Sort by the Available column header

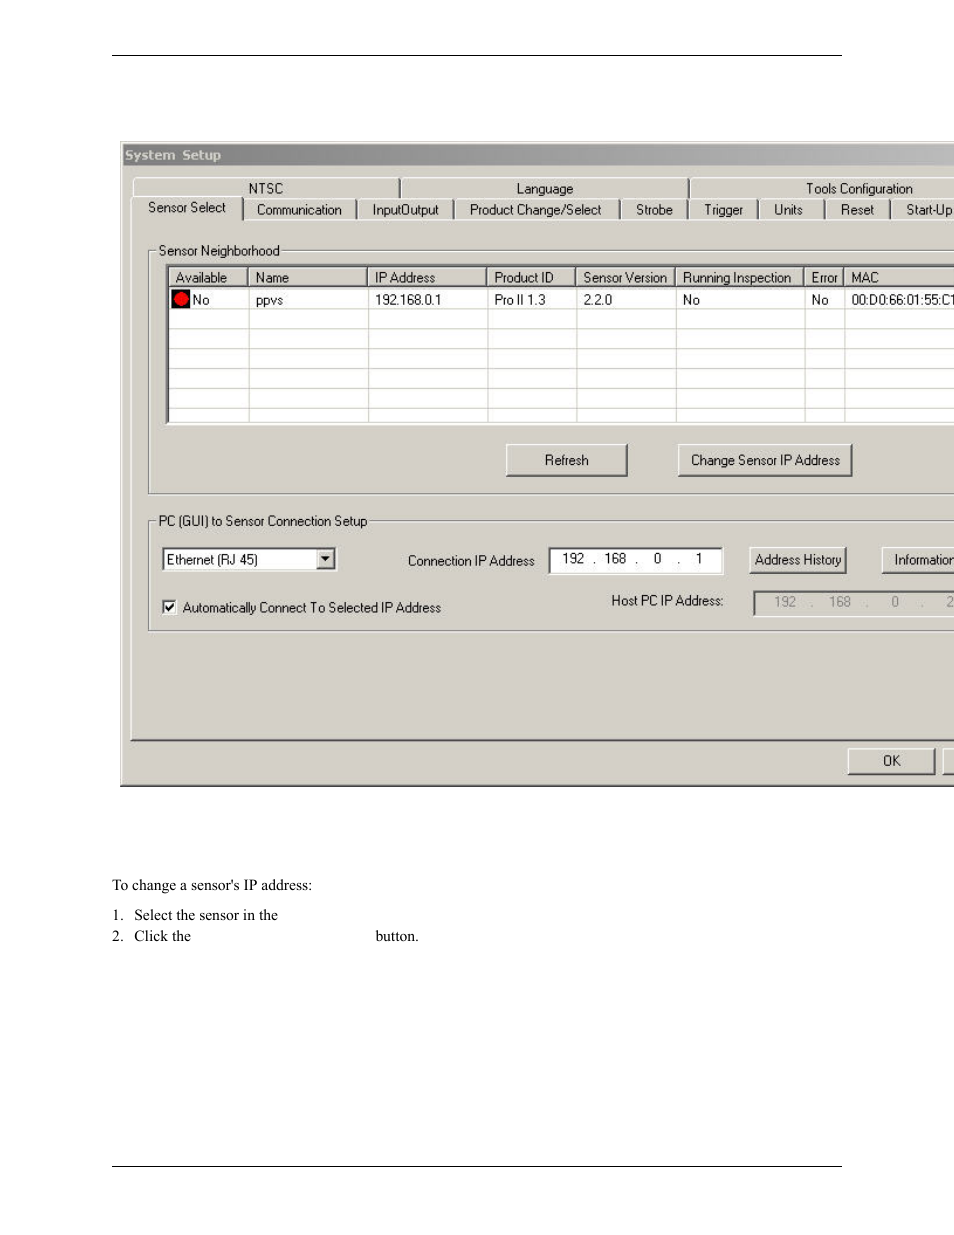208,277
